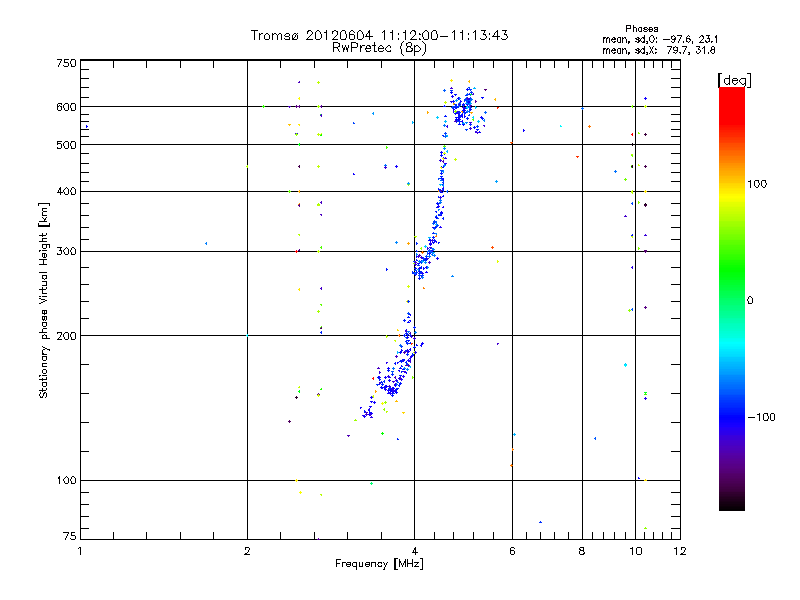Viewport: 800px width, 600px height.
Task: Click the plot title 'Tromsø 20120604 11:12:00-11:13:43'
Action: pyautogui.click(x=379, y=35)
